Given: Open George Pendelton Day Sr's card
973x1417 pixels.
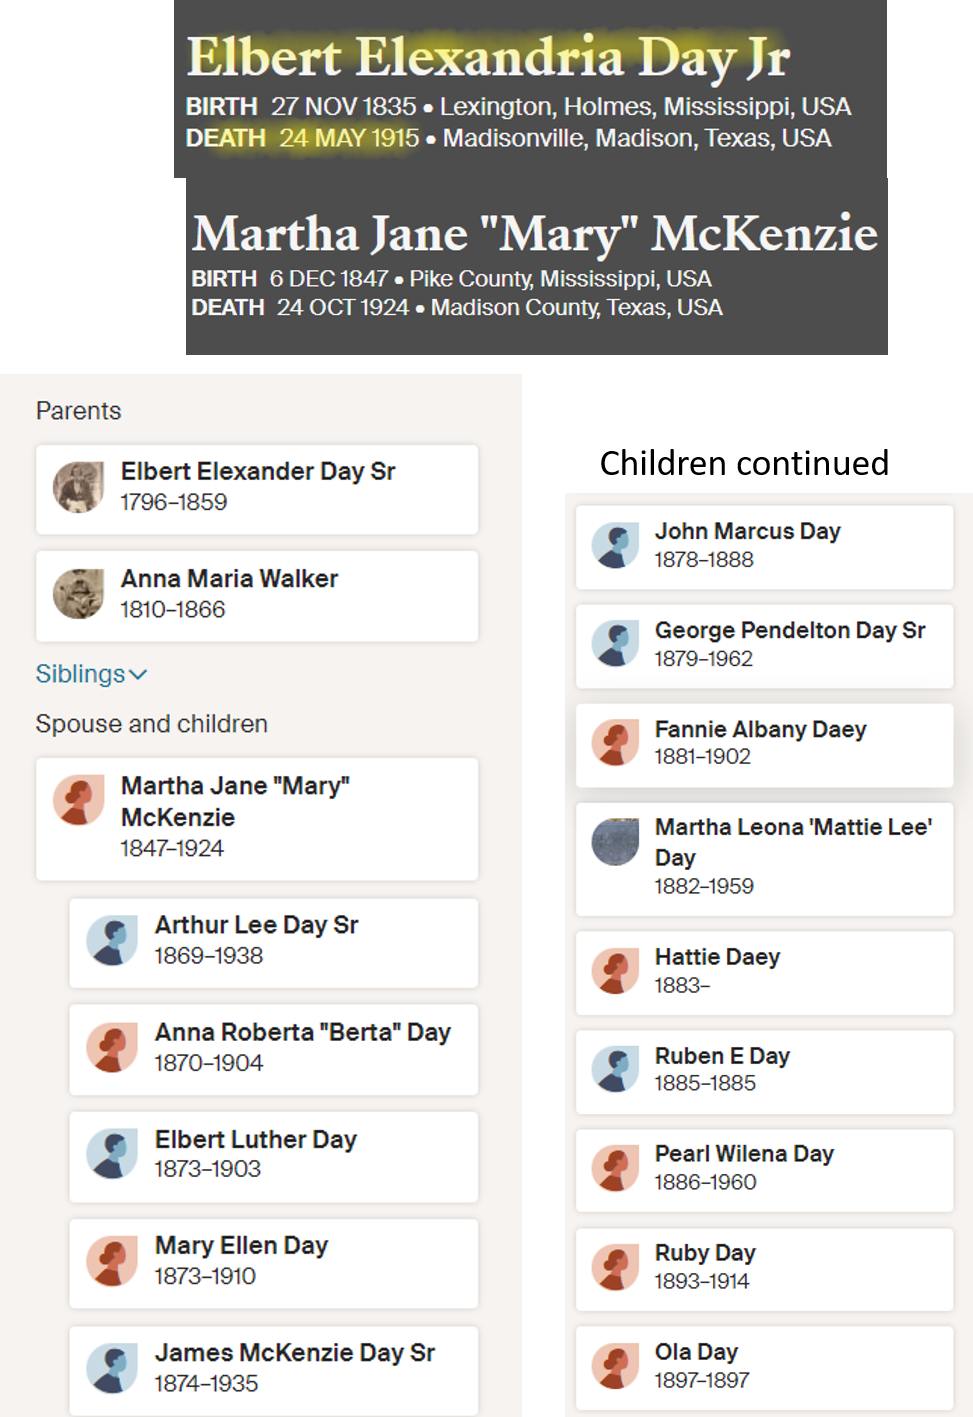Looking at the screenshot, I should tap(764, 645).
